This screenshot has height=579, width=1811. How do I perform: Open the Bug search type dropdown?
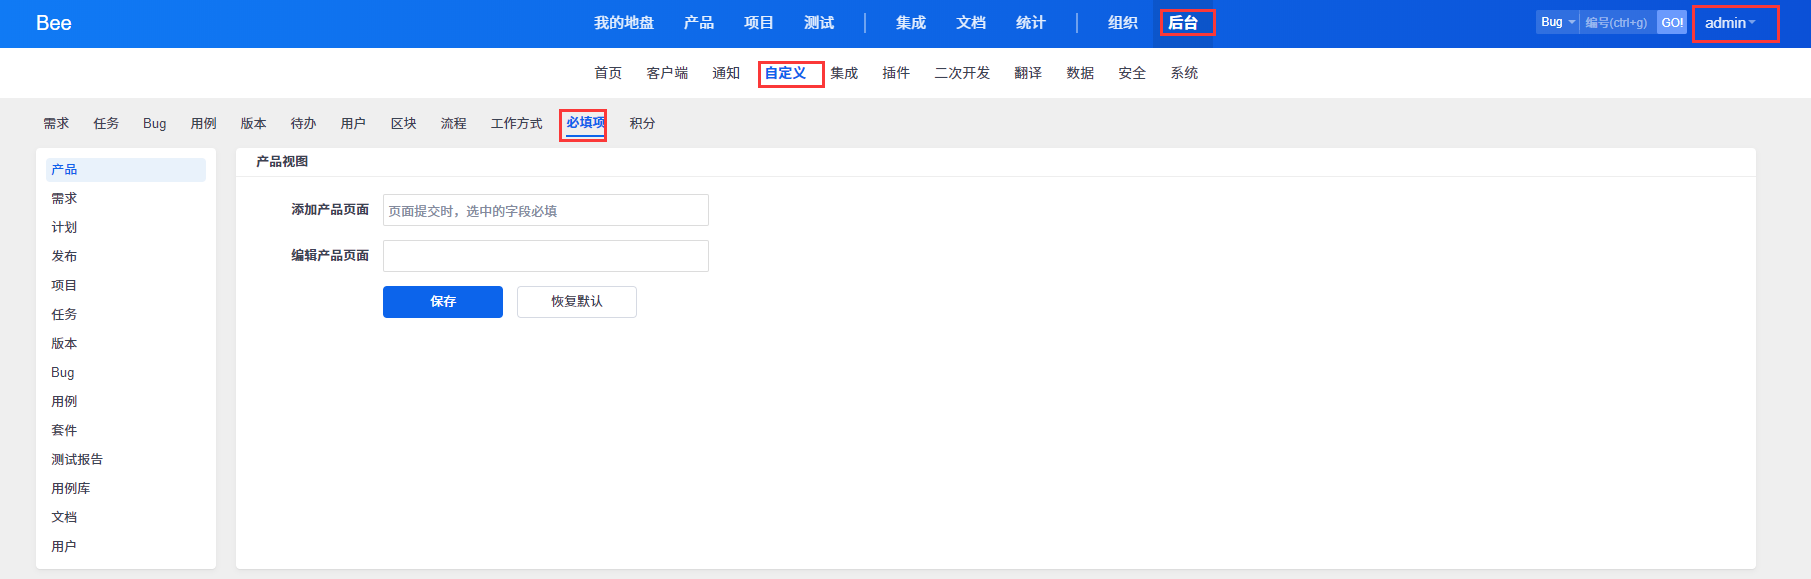(x=1557, y=22)
